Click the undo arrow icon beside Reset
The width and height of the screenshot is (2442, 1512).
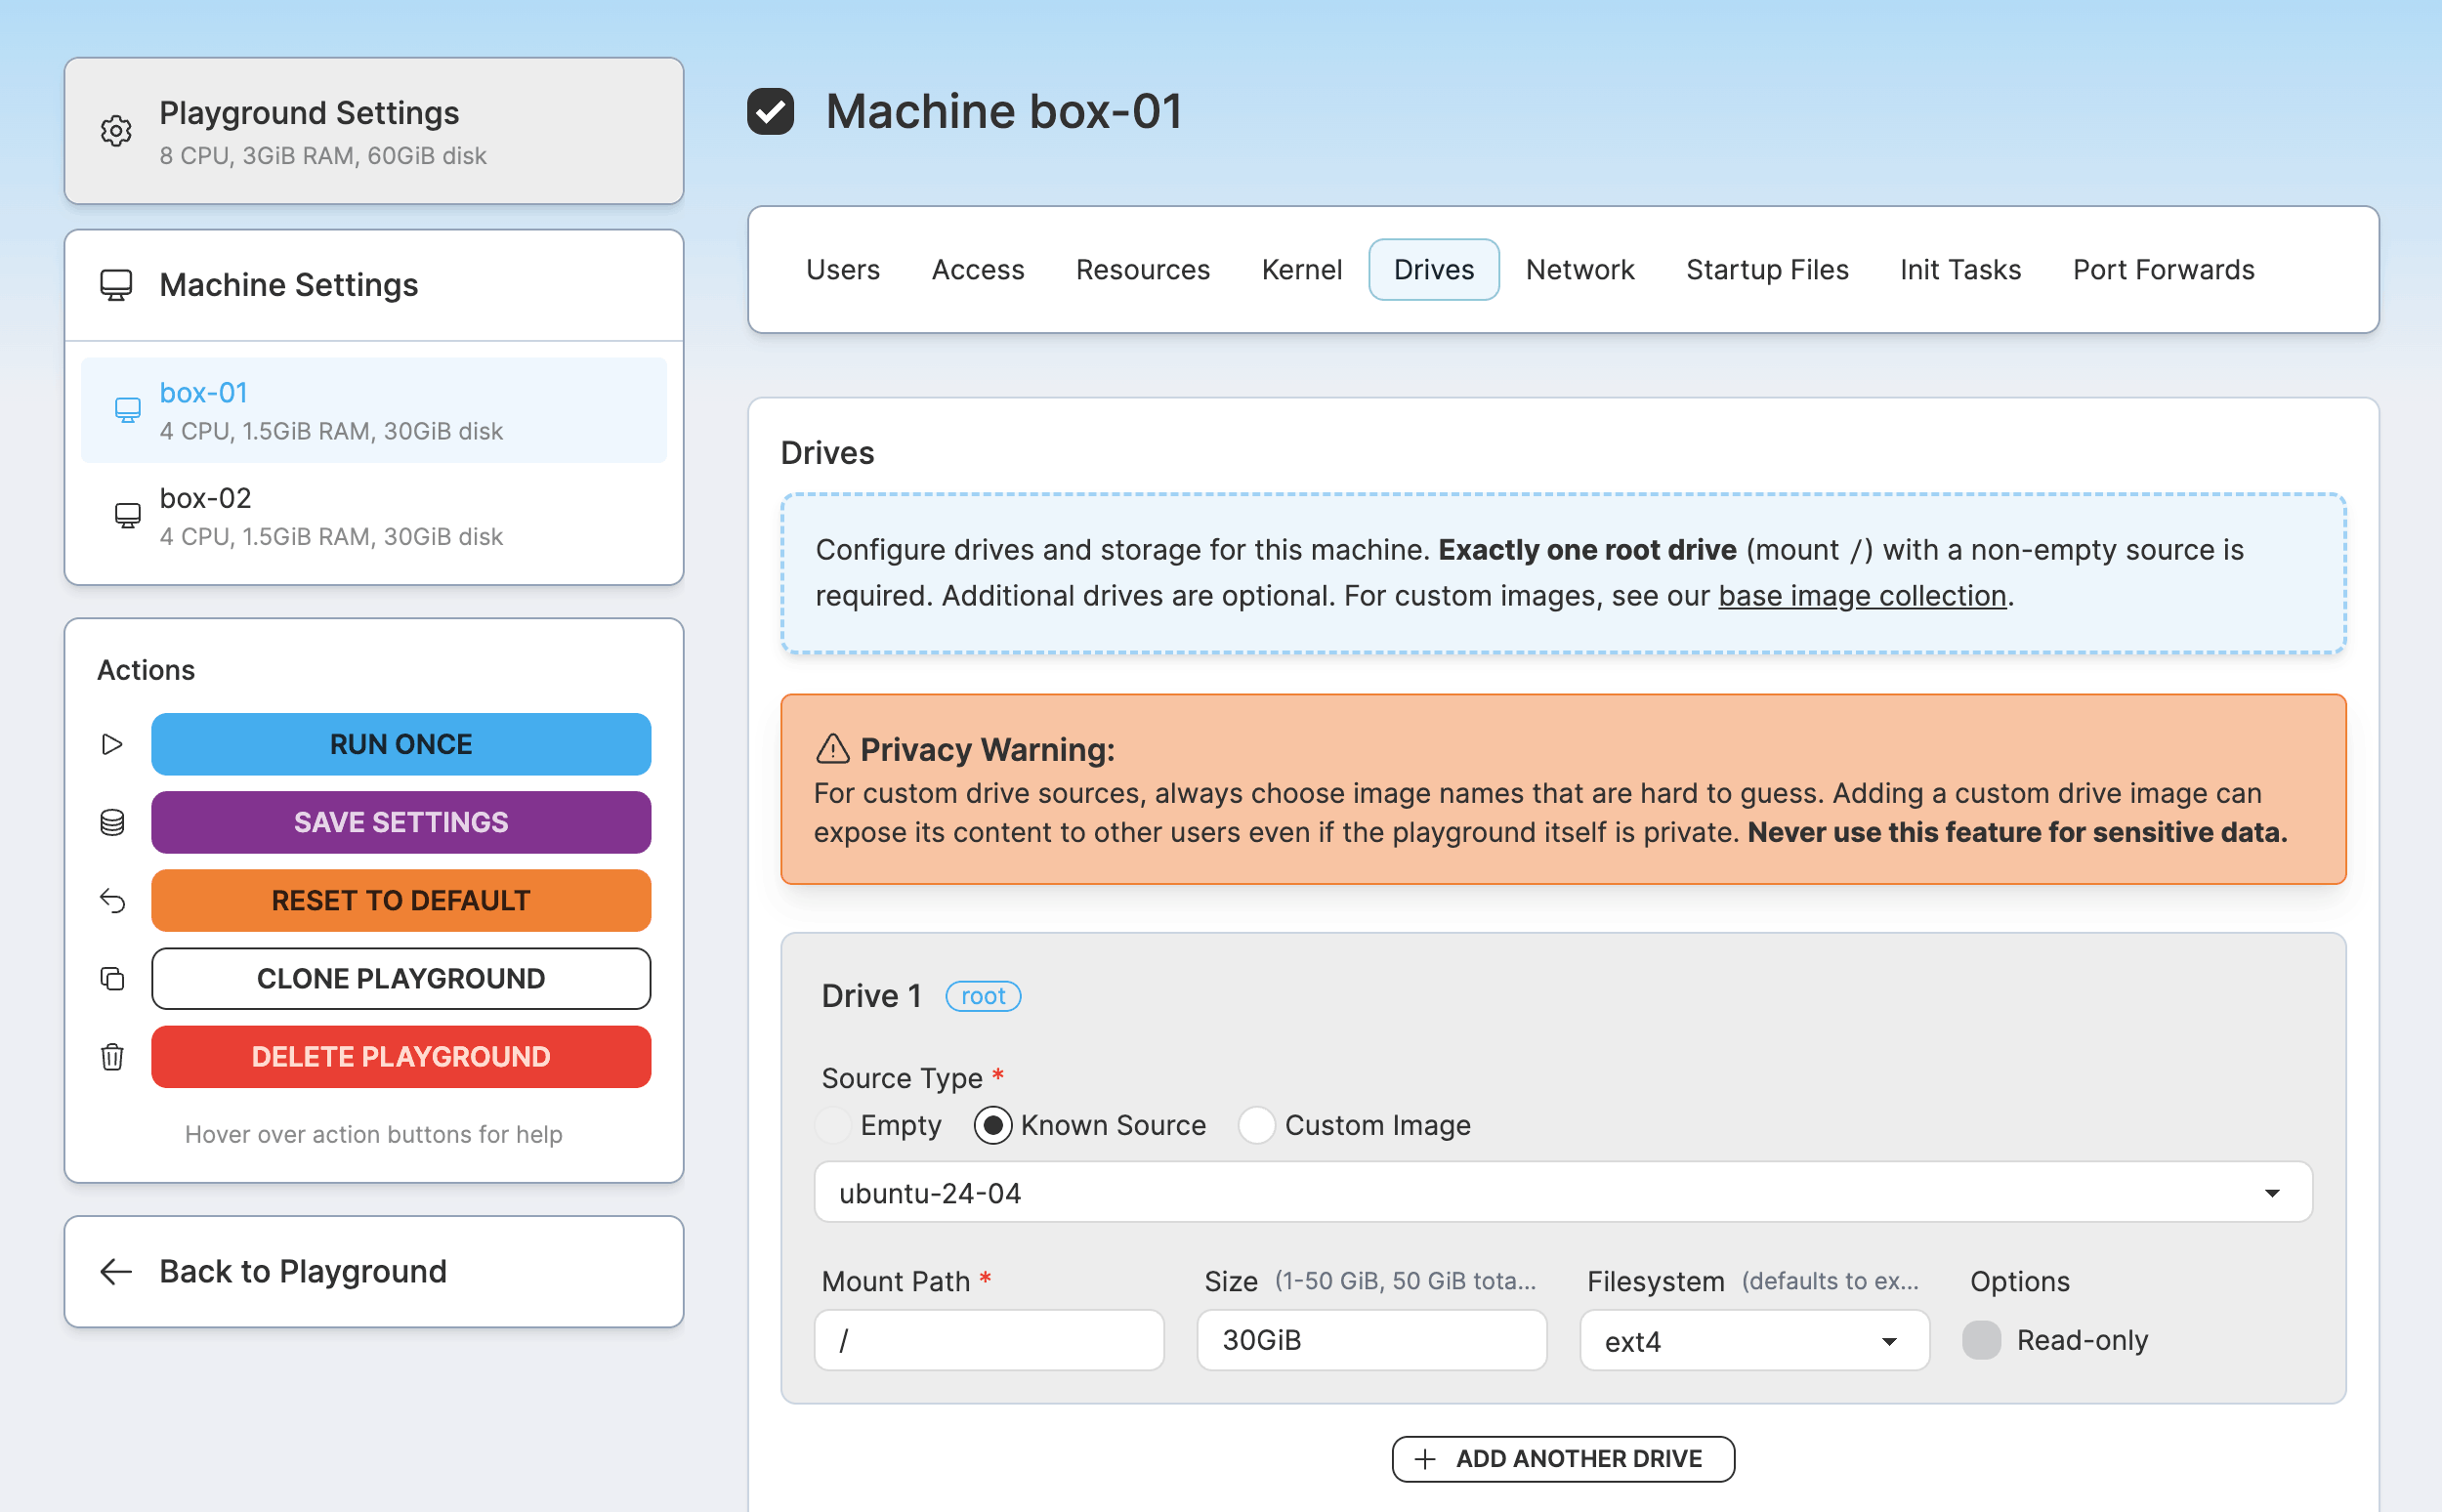tap(112, 900)
